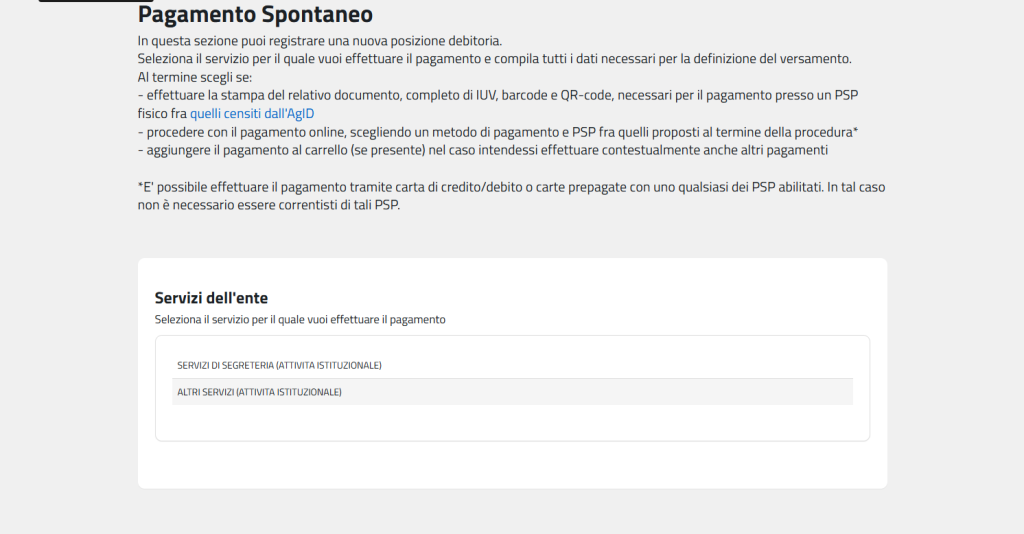Click the 'Al termine scegli se:' line
The image size is (1024, 534).
(194, 77)
